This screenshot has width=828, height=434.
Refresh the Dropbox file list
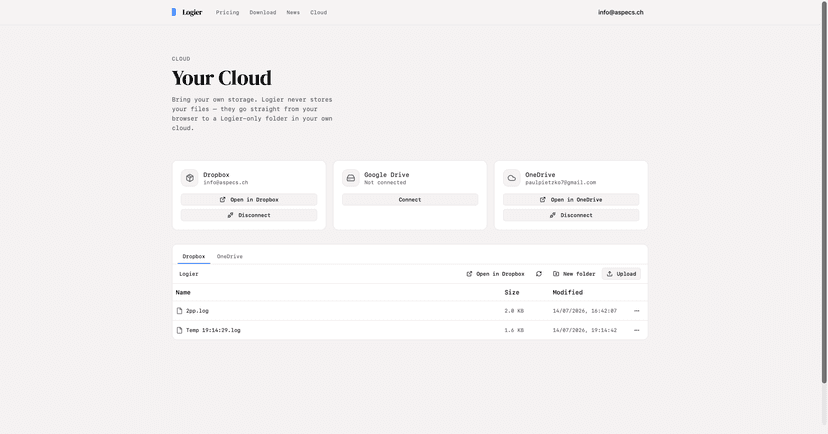click(539, 273)
